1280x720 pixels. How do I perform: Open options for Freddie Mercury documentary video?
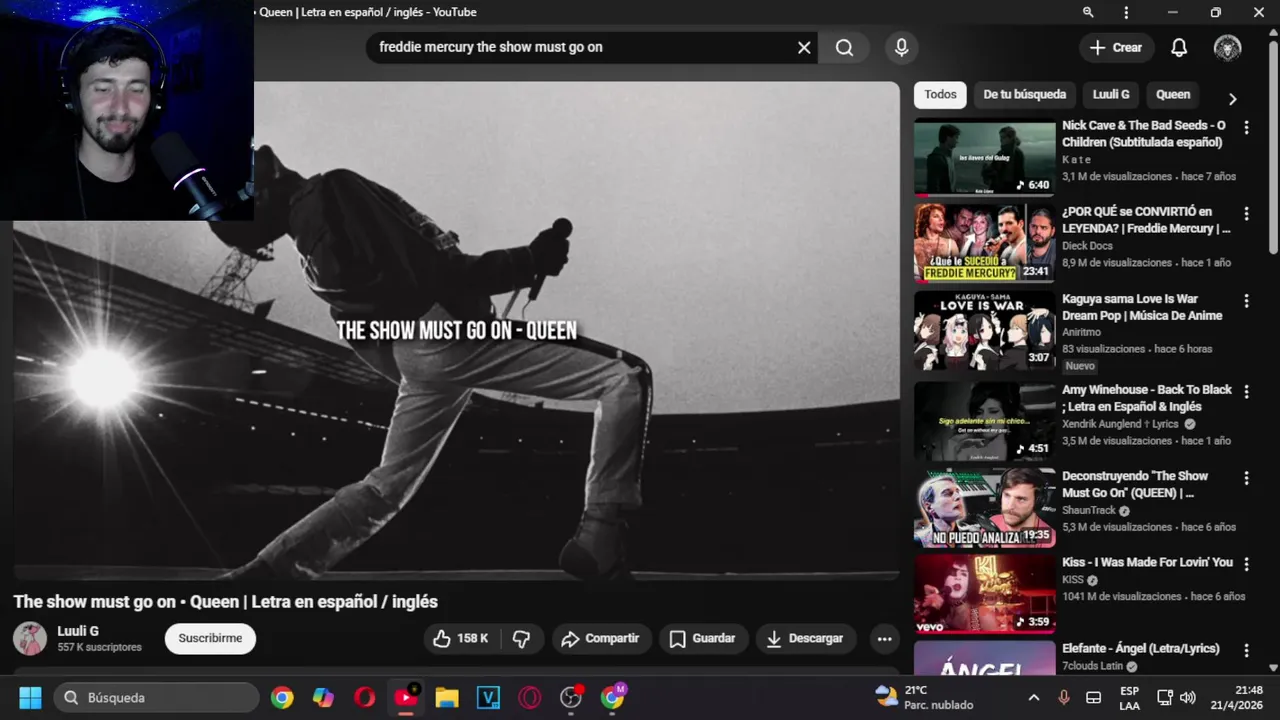[x=1246, y=213]
